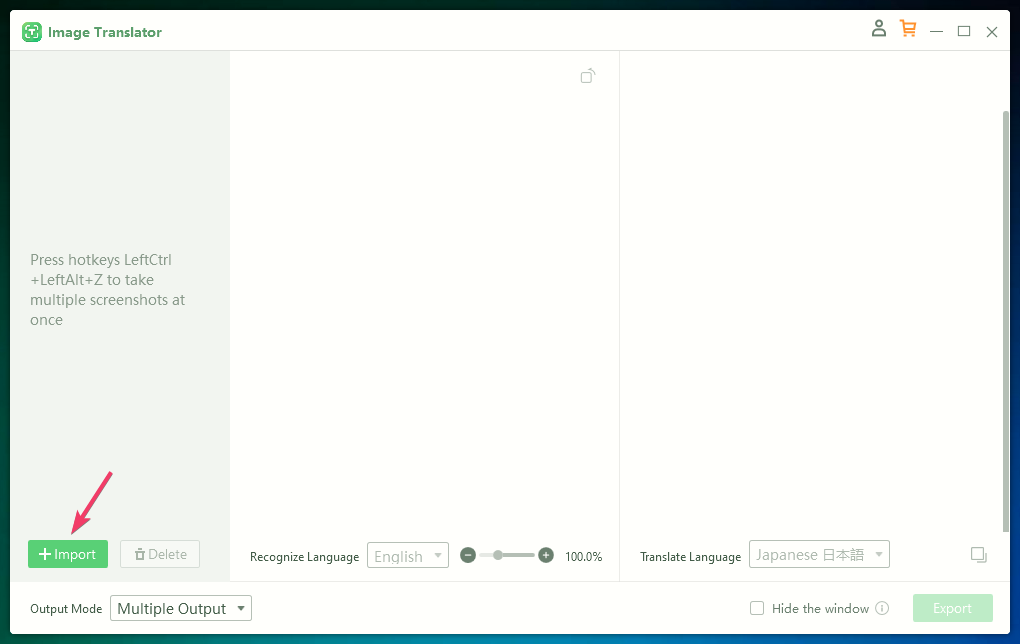1020x644 pixels.
Task: Open the orange shopping cart icon
Action: [908, 29]
